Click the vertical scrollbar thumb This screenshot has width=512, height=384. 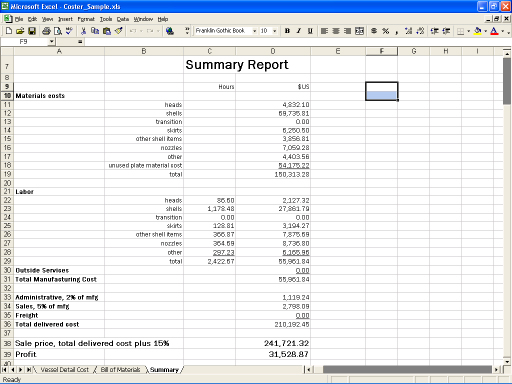tap(507, 80)
